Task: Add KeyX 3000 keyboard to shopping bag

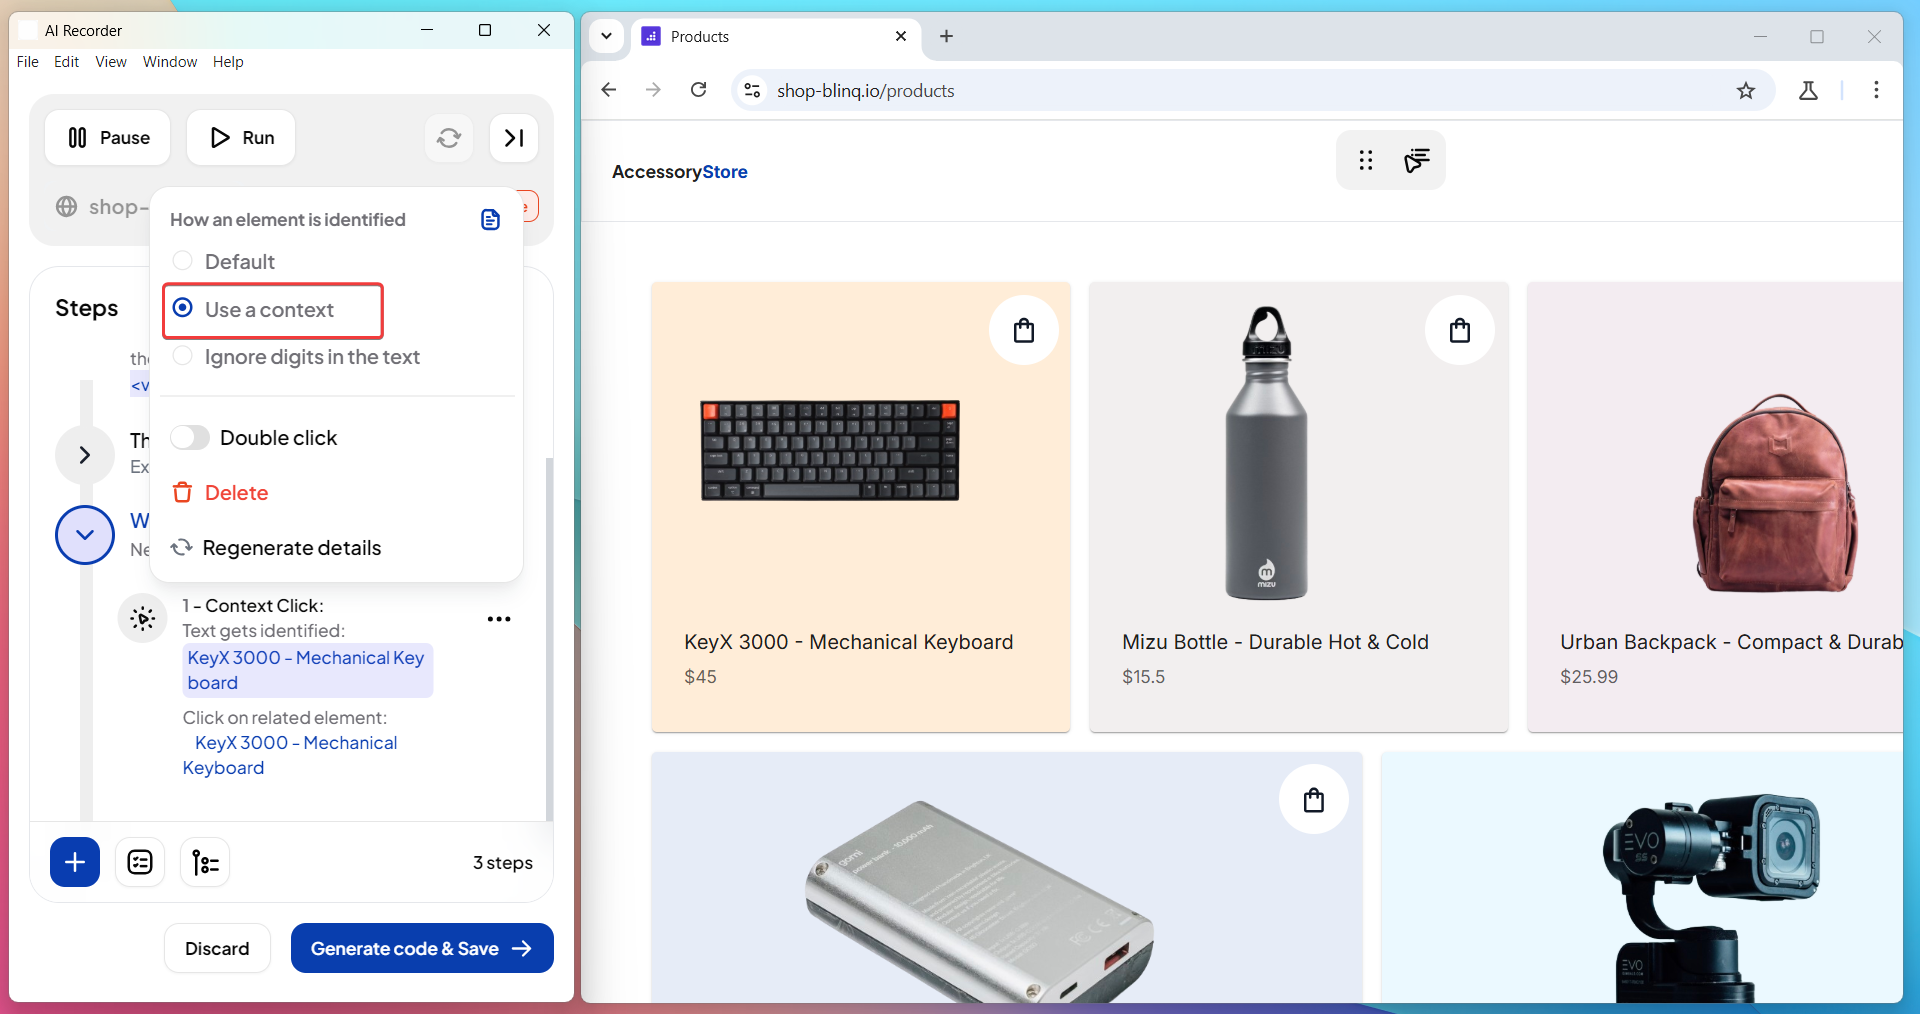Action: click(x=1023, y=331)
